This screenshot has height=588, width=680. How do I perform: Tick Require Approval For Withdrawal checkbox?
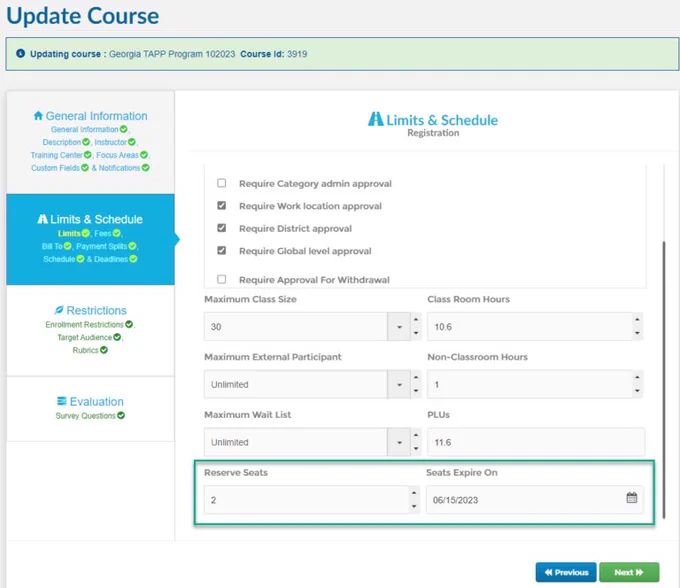[x=222, y=279]
